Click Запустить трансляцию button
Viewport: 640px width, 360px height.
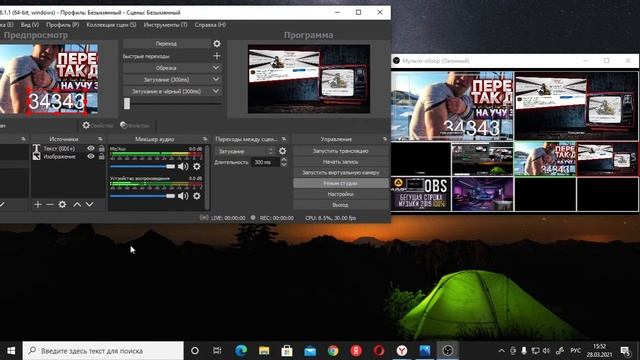point(340,151)
